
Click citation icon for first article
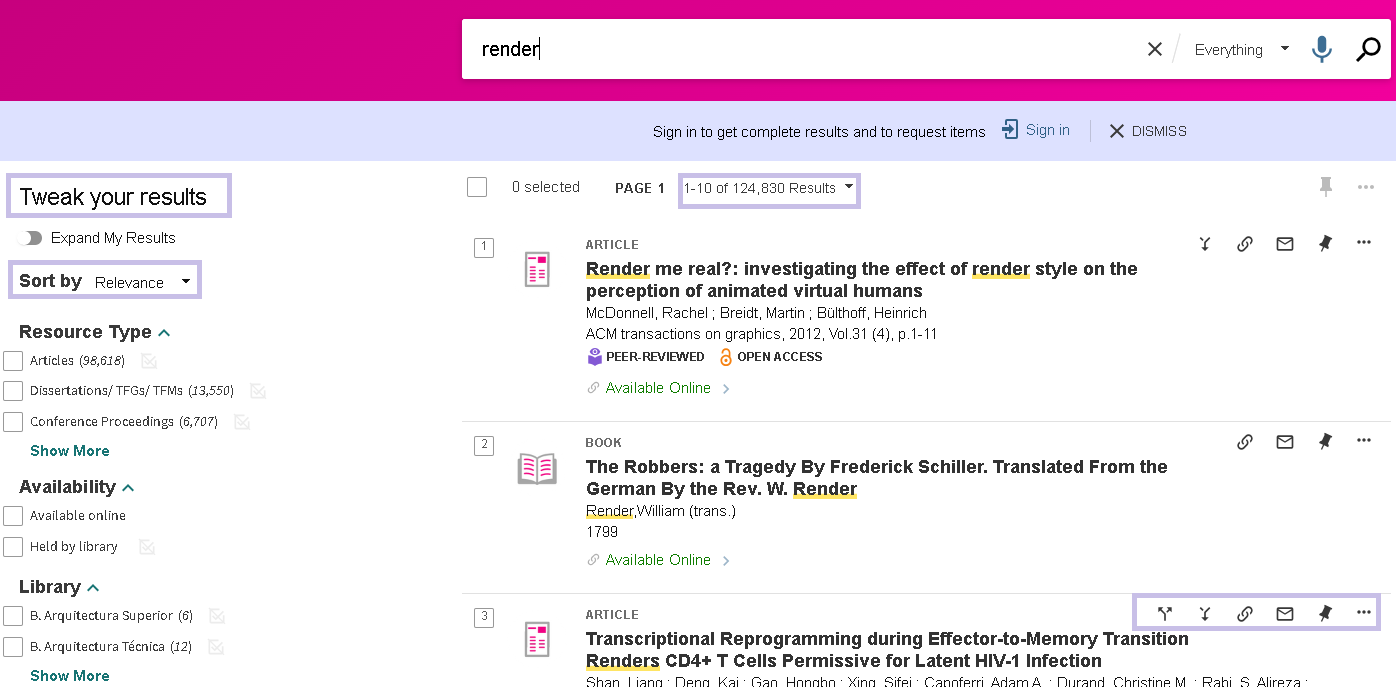click(1205, 244)
